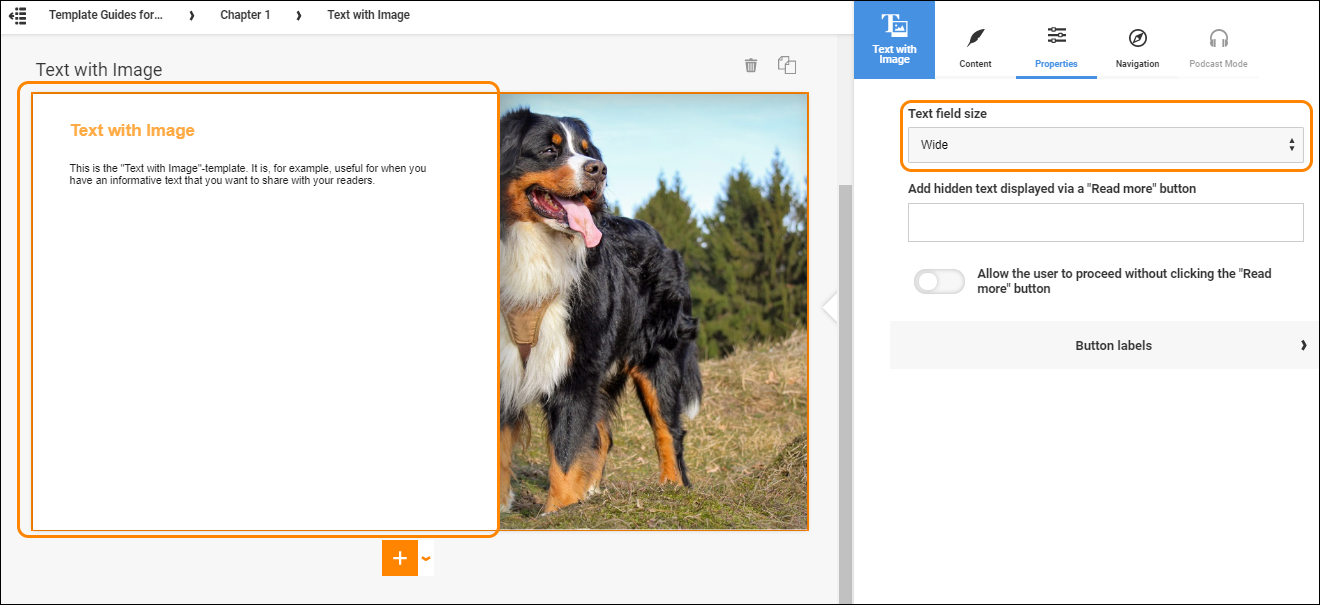The width and height of the screenshot is (1320, 605).
Task: Click the quill icon on the Content tab
Action: (975, 38)
